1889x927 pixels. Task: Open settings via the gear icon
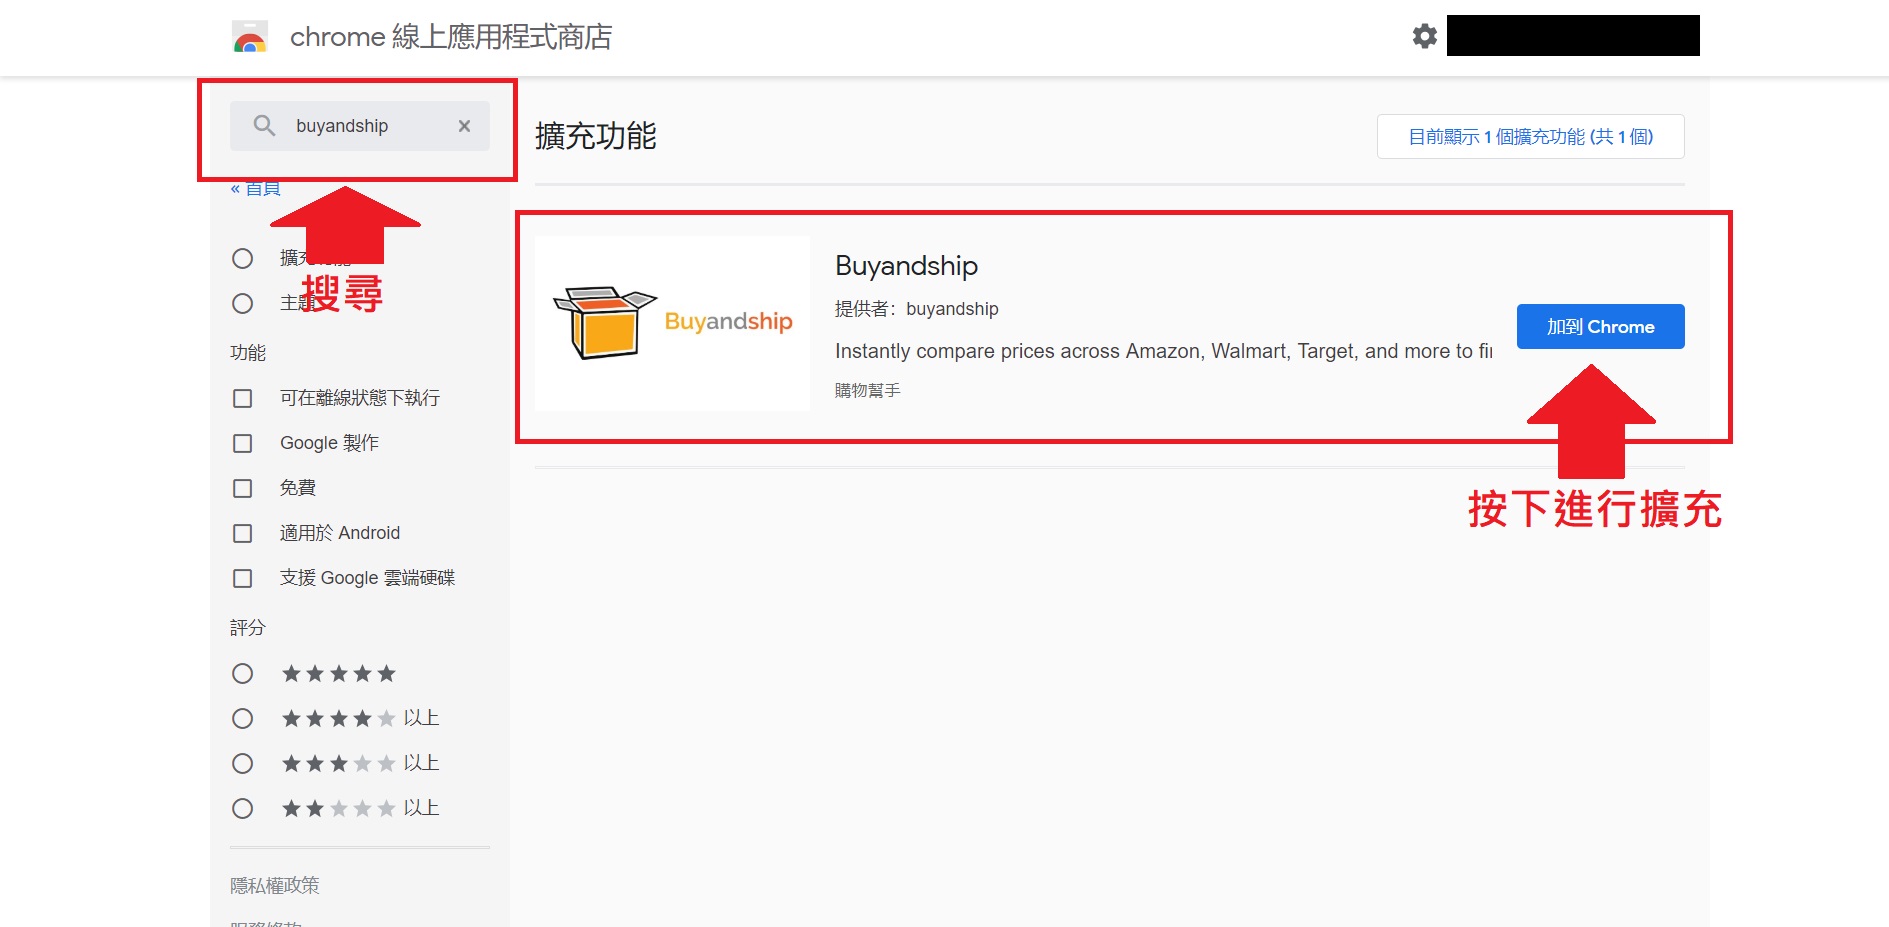pyautogui.click(x=1424, y=37)
